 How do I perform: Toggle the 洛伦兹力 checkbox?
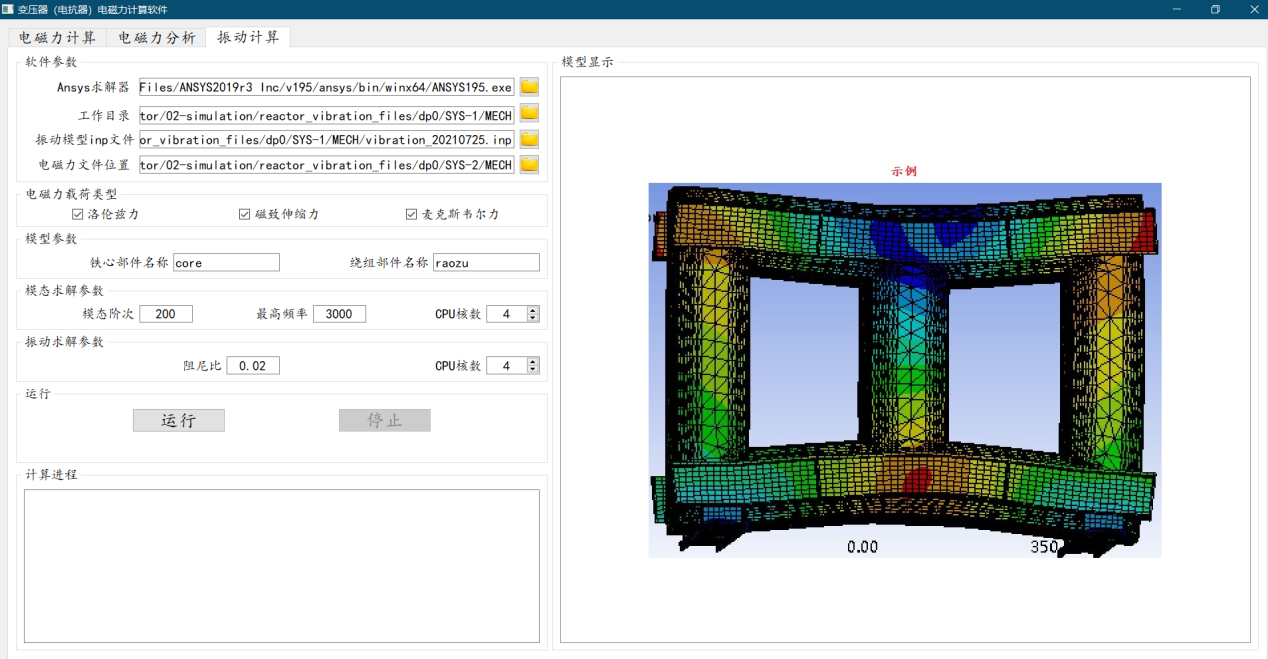click(78, 214)
